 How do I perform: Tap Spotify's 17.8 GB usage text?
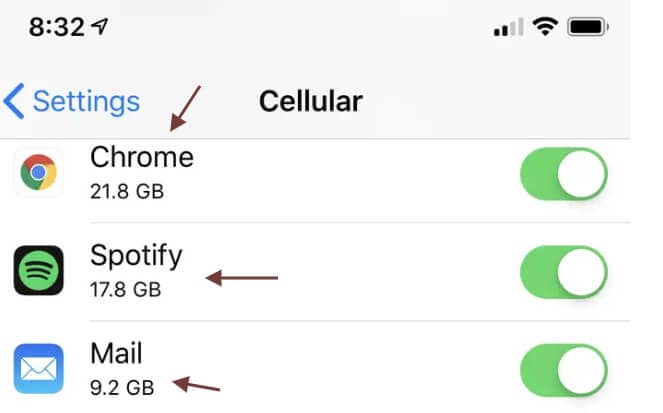click(x=125, y=289)
